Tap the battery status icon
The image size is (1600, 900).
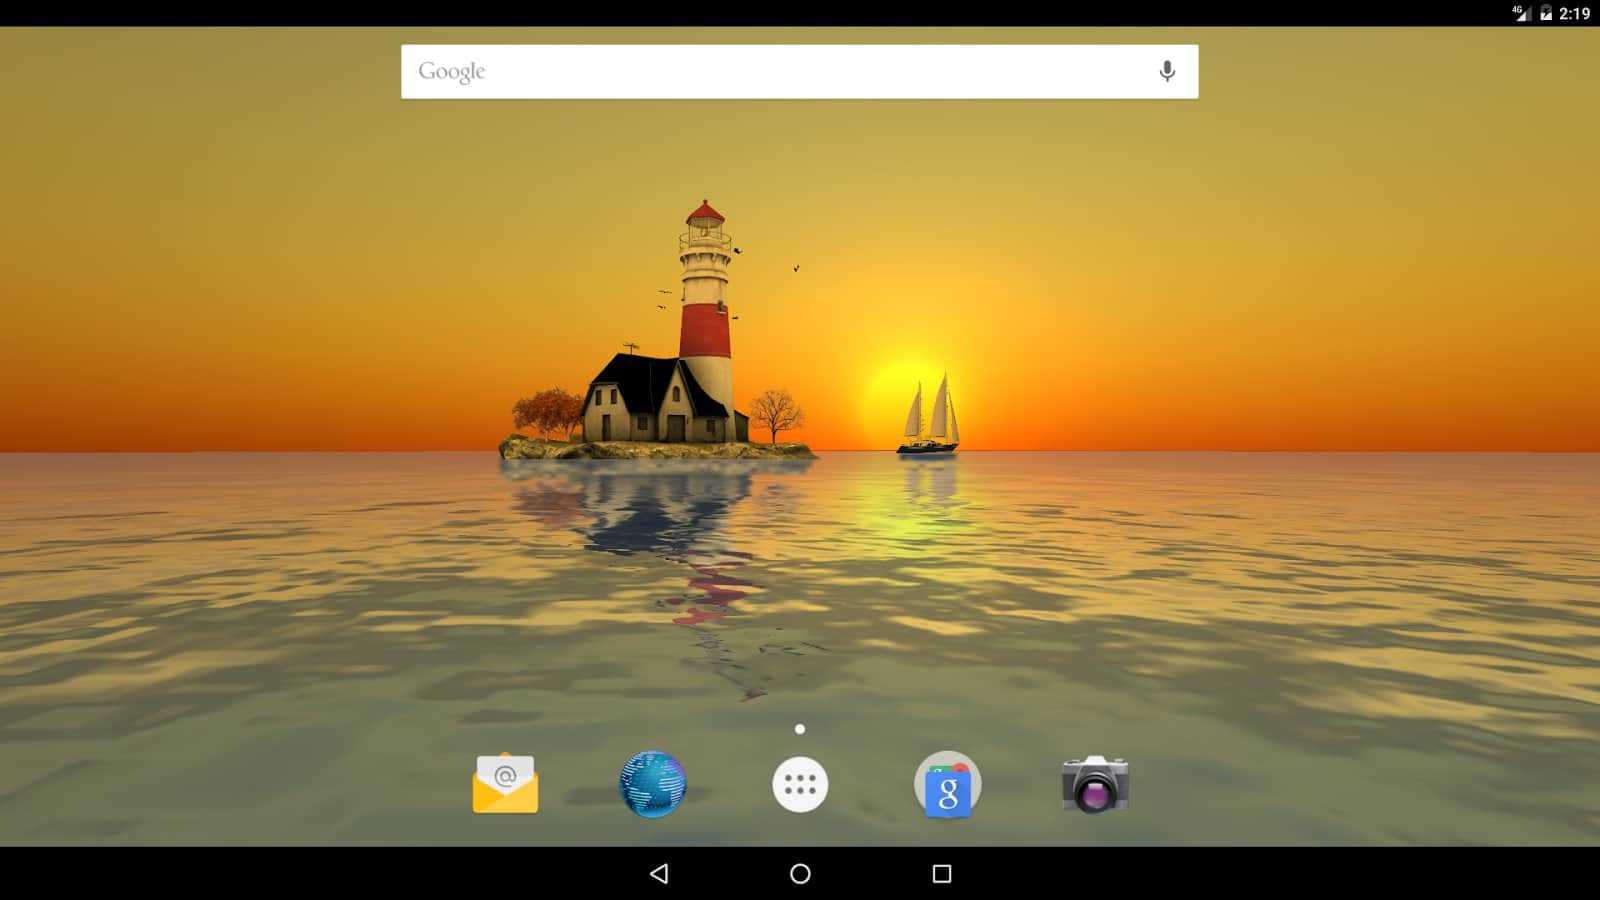(1546, 13)
